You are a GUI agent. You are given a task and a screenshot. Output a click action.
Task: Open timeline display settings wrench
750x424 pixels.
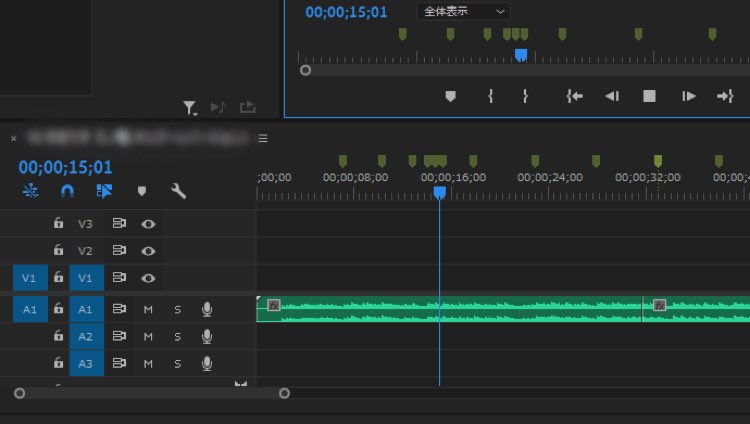pyautogui.click(x=178, y=191)
